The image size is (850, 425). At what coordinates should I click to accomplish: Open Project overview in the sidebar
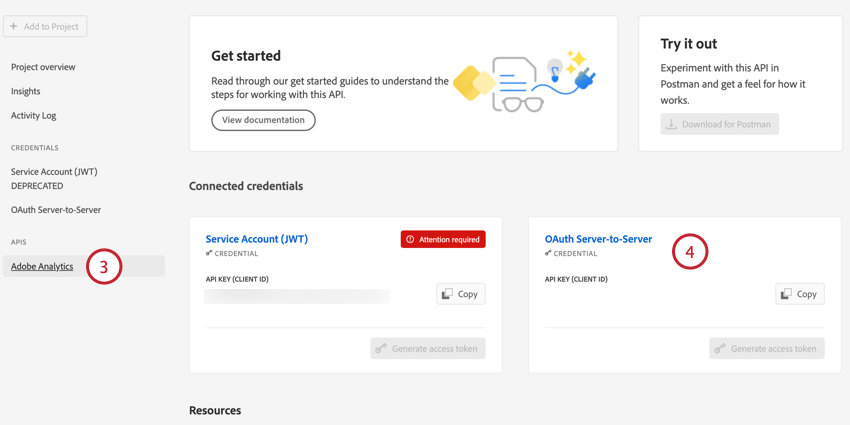pos(43,67)
